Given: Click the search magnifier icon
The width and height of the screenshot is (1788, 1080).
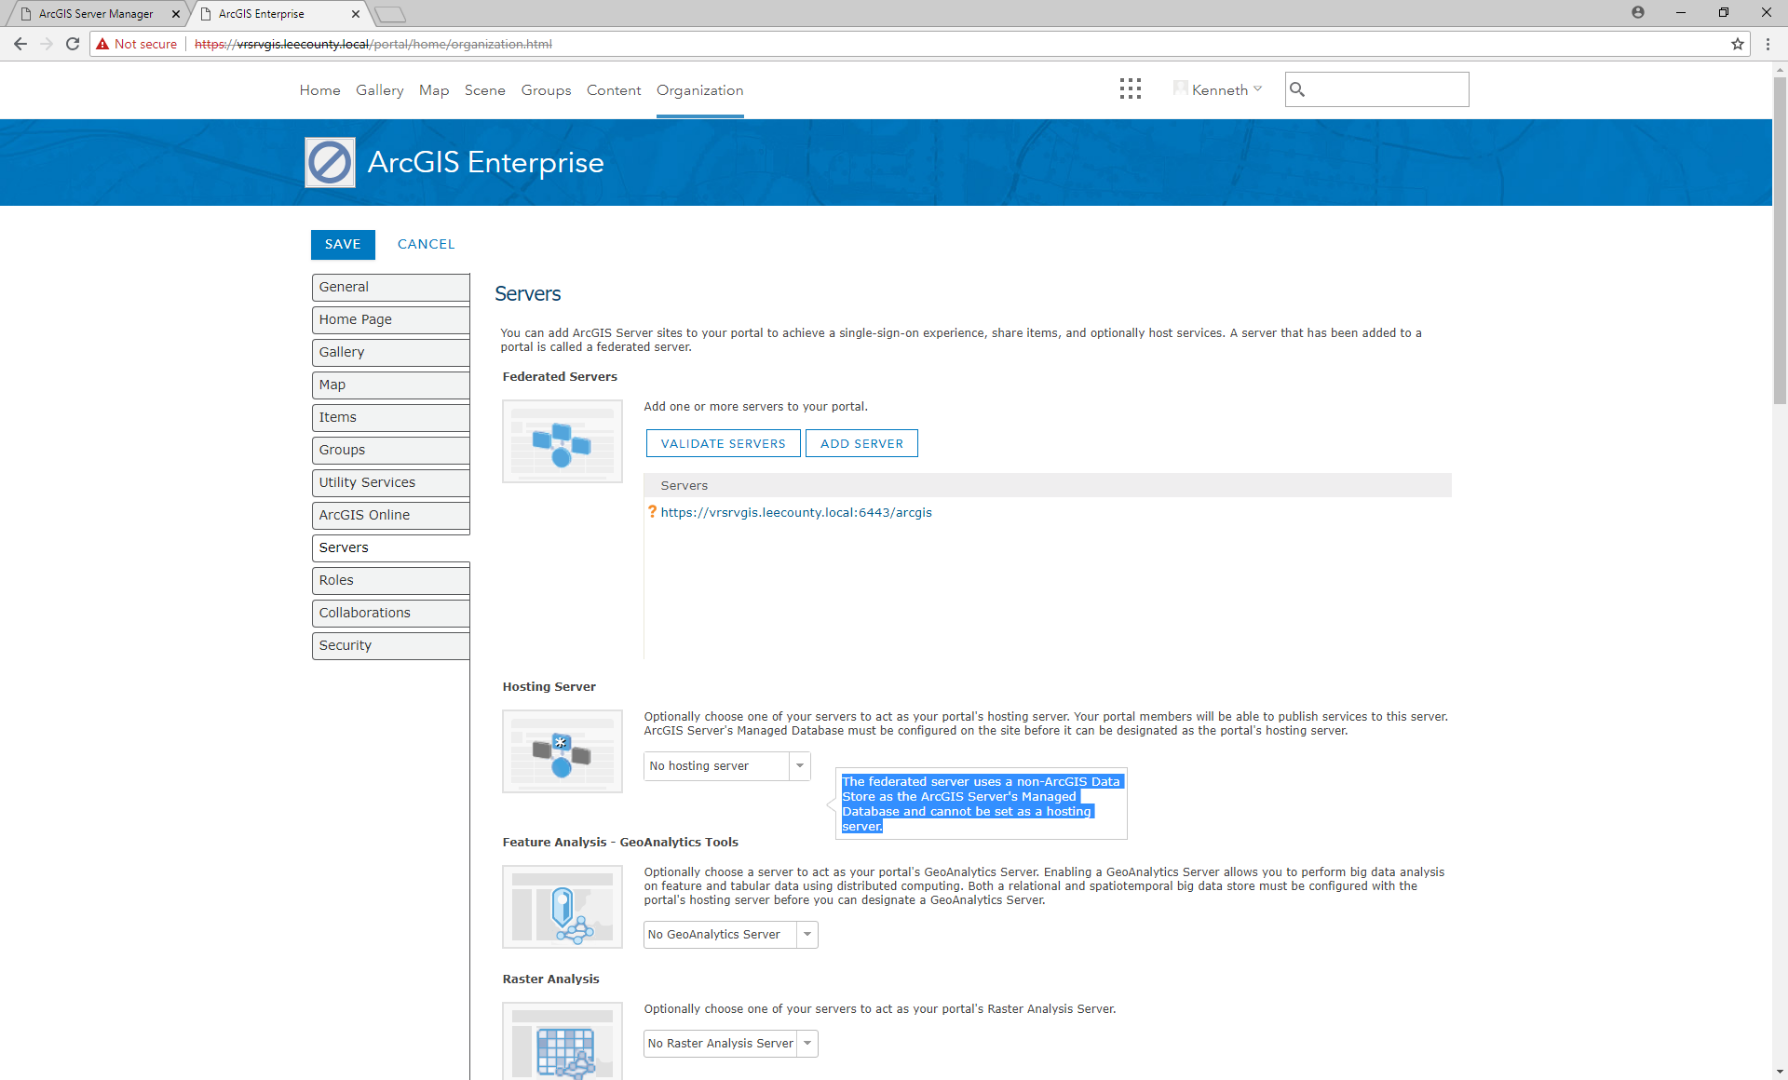Looking at the screenshot, I should tap(1297, 90).
